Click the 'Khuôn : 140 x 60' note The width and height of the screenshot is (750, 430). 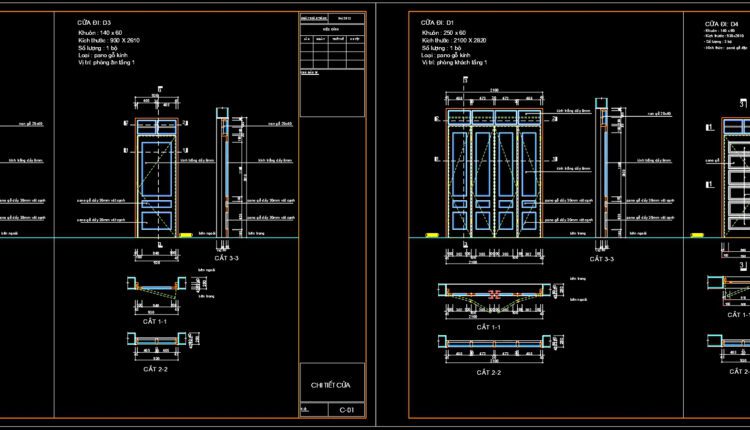(x=100, y=33)
